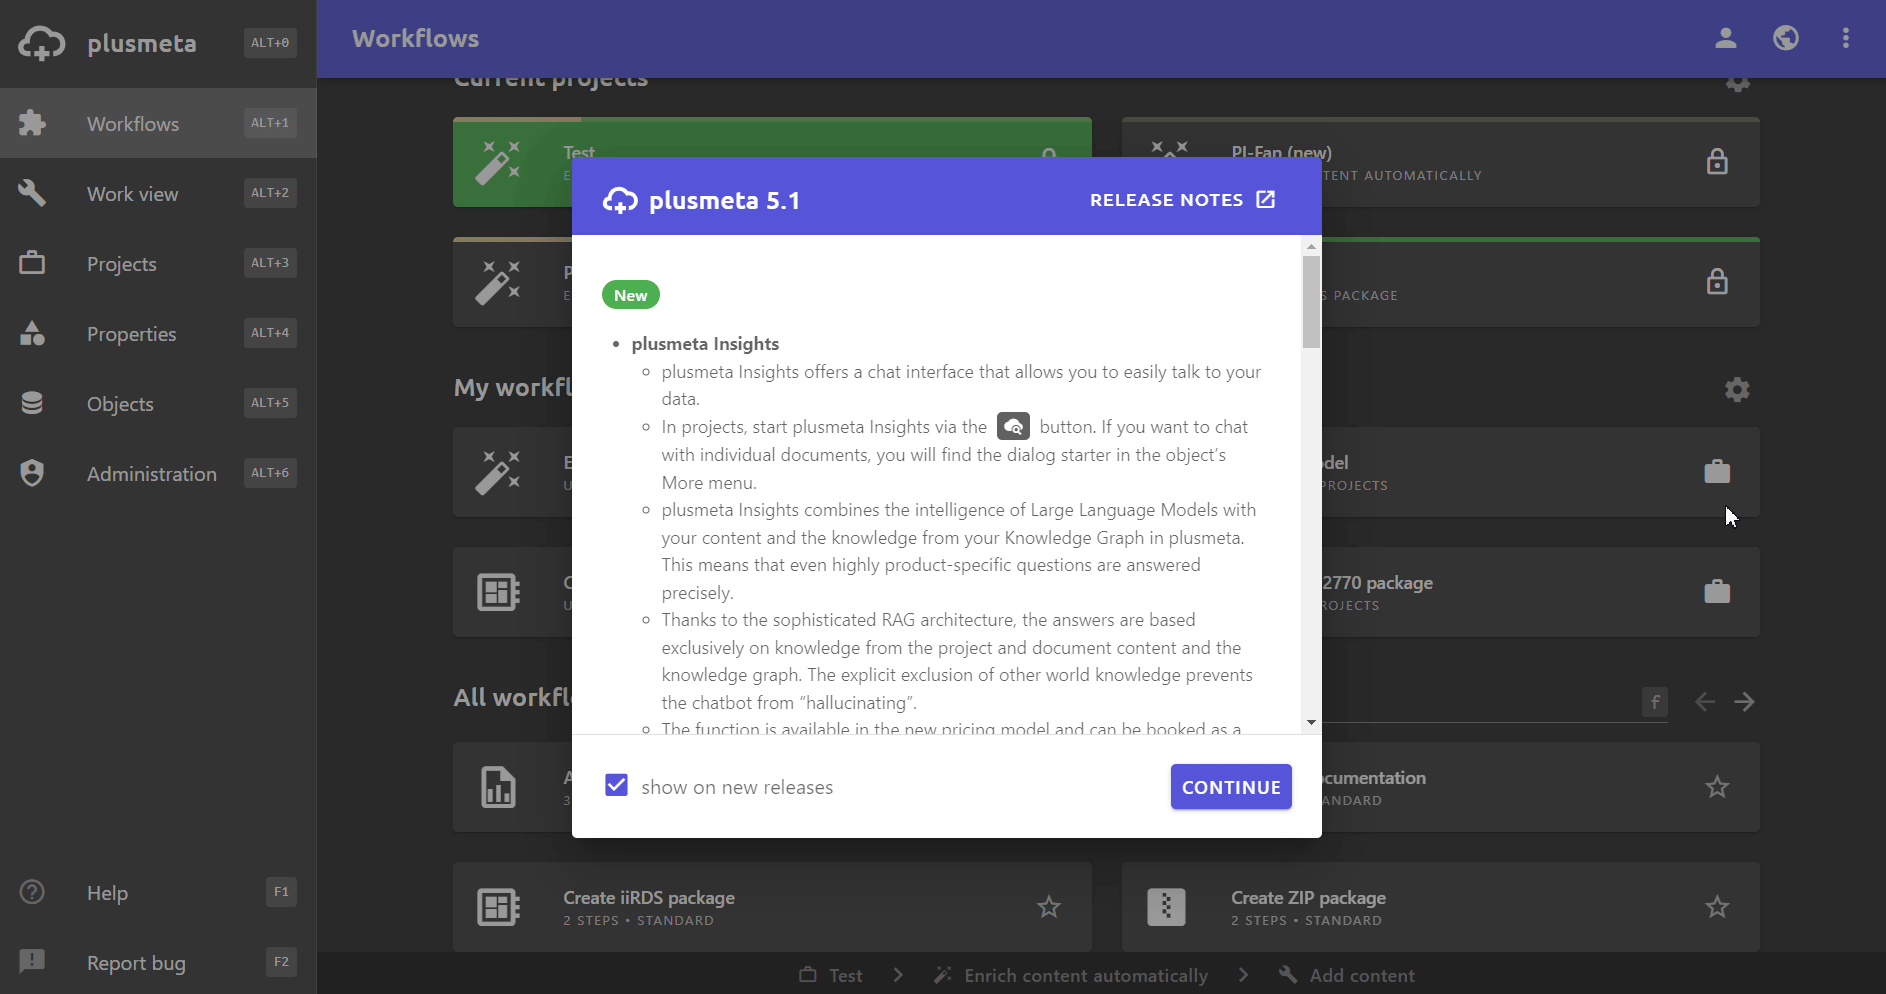Viewport: 1886px width, 994px height.
Task: Click briefcase icon on PROJECTS card above 2770
Action: pyautogui.click(x=1717, y=472)
